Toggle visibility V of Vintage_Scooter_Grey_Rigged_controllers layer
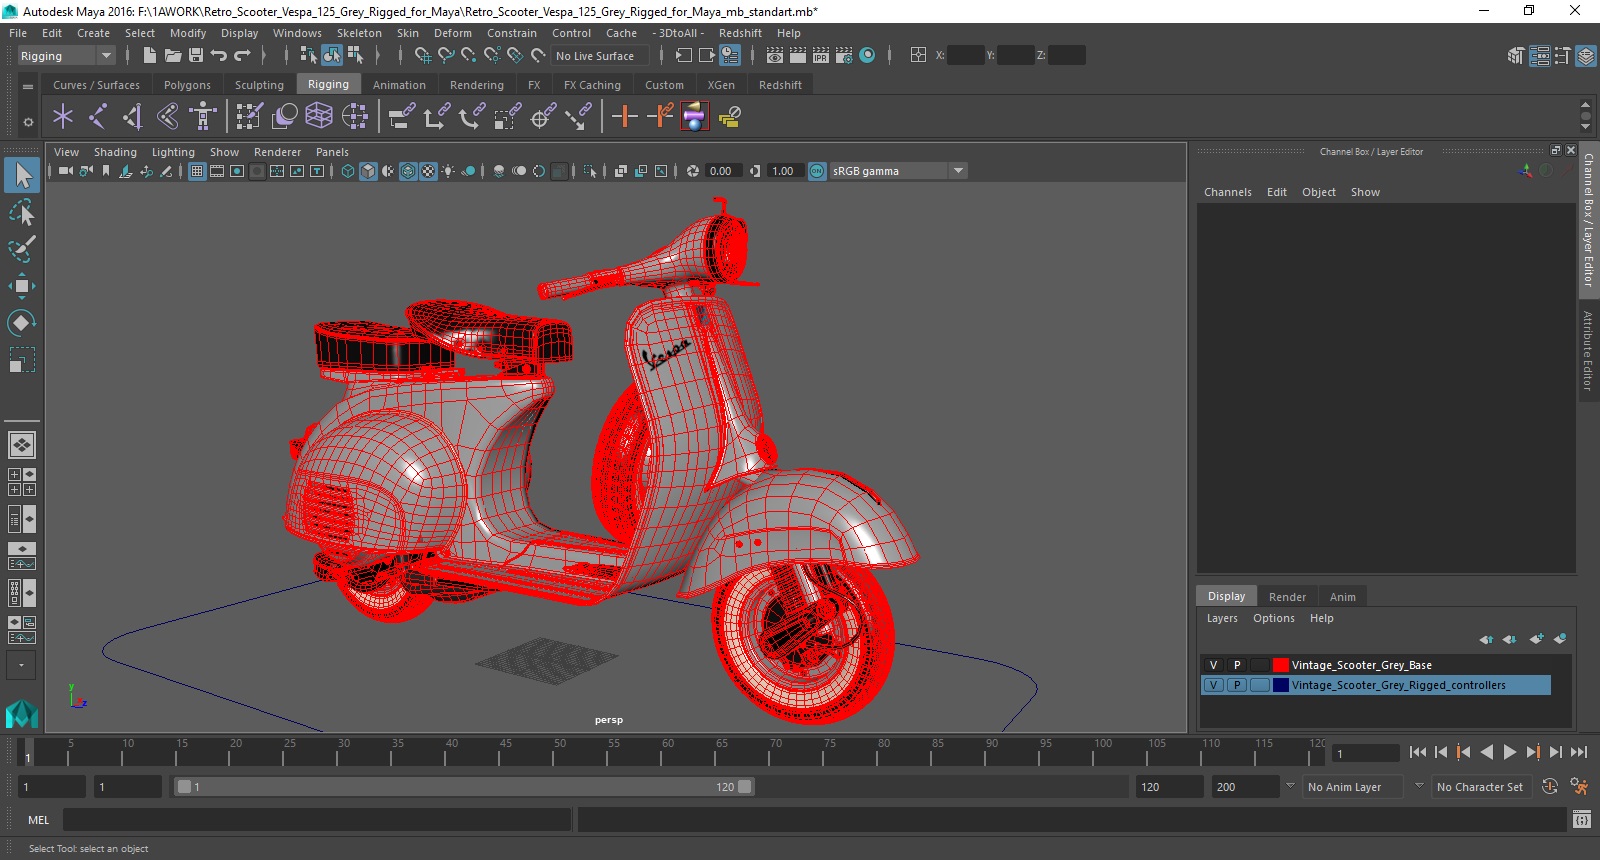The width and height of the screenshot is (1600, 860). (1213, 685)
